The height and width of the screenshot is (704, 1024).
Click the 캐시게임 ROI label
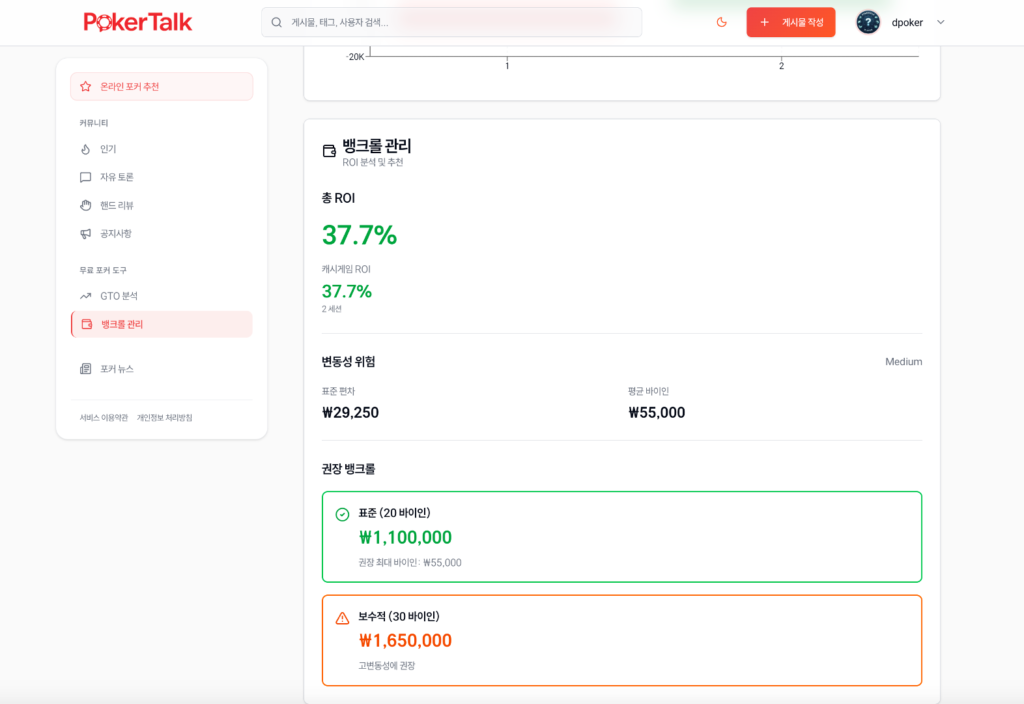[x=346, y=269]
